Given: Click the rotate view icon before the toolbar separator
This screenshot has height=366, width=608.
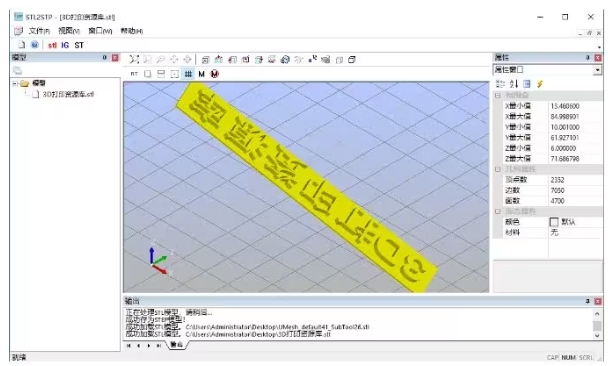Looking at the screenshot, I should [187, 59].
